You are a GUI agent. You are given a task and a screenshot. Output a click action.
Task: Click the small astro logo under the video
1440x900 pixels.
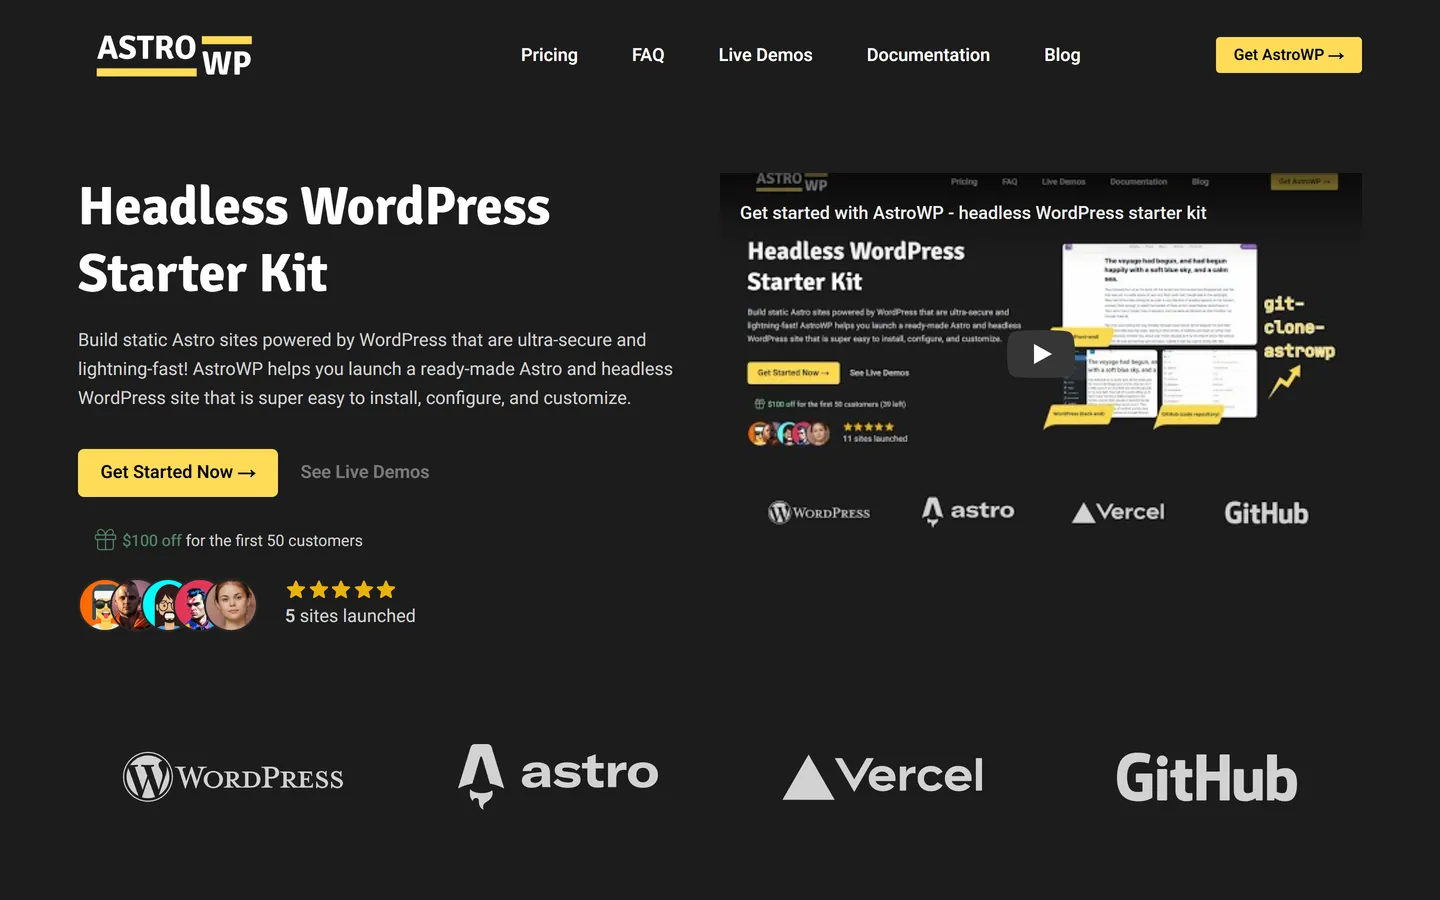[968, 511]
